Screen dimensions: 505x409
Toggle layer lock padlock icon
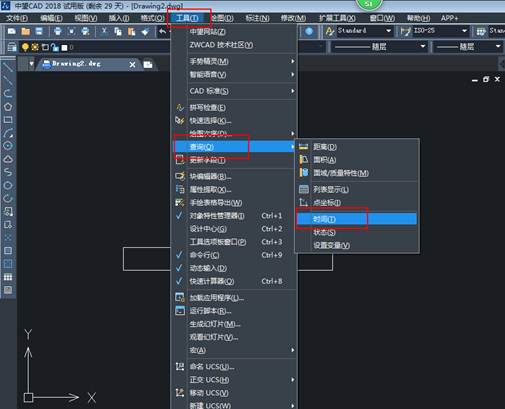point(55,48)
